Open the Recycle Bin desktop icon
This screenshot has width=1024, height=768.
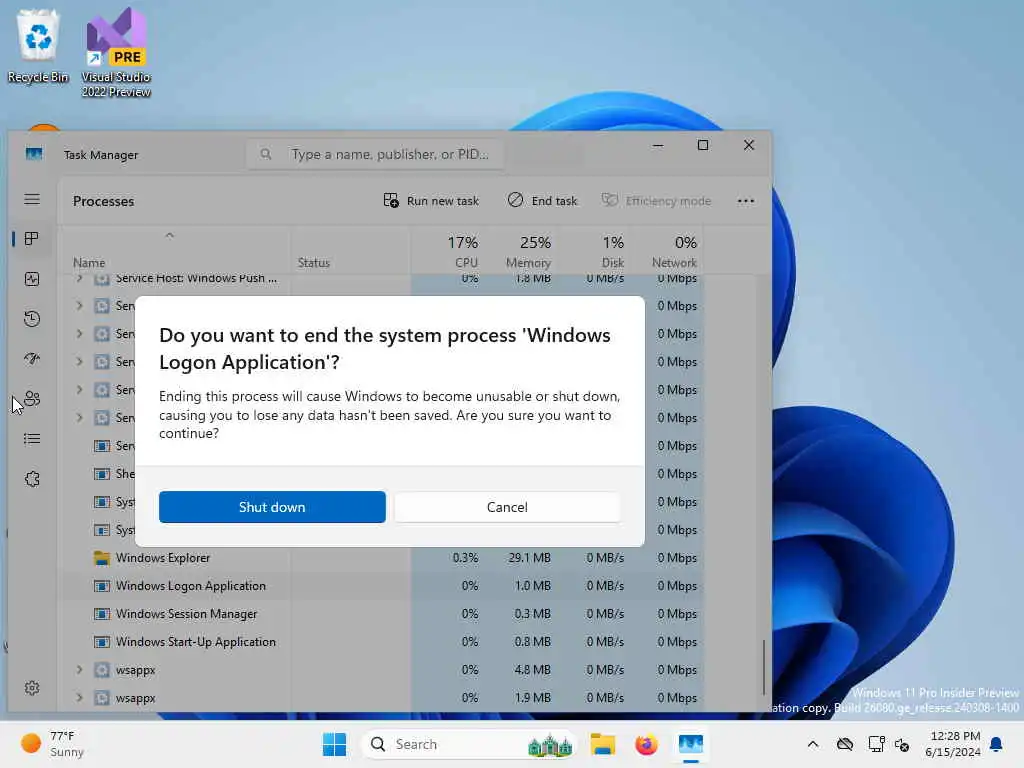tap(38, 47)
